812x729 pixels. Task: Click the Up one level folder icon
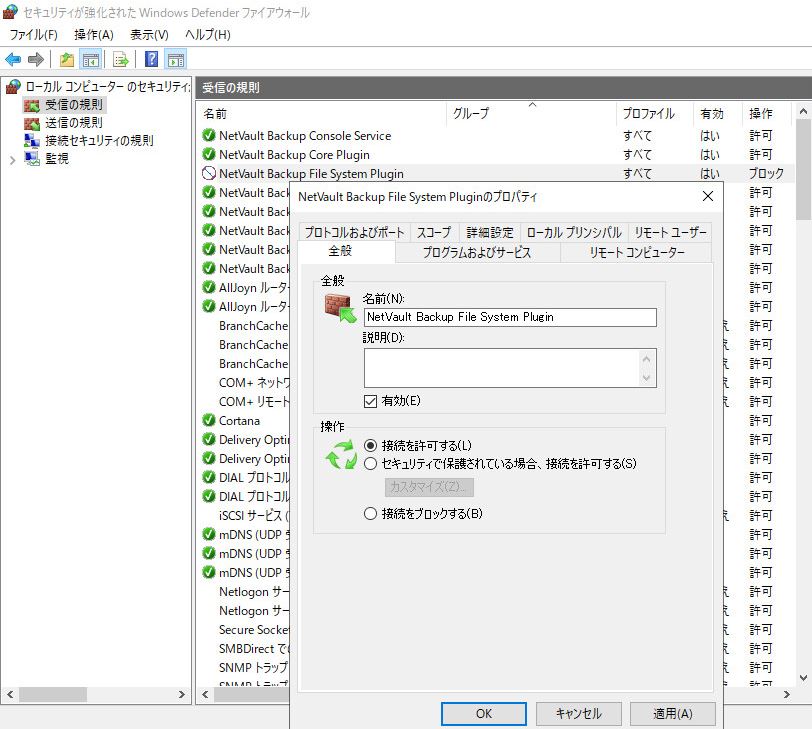(x=67, y=60)
